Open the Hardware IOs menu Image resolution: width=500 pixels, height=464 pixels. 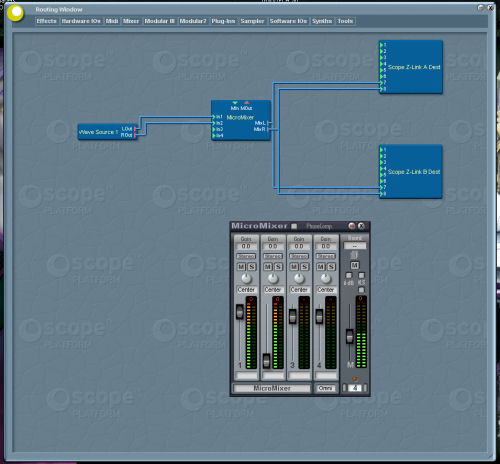81,21
